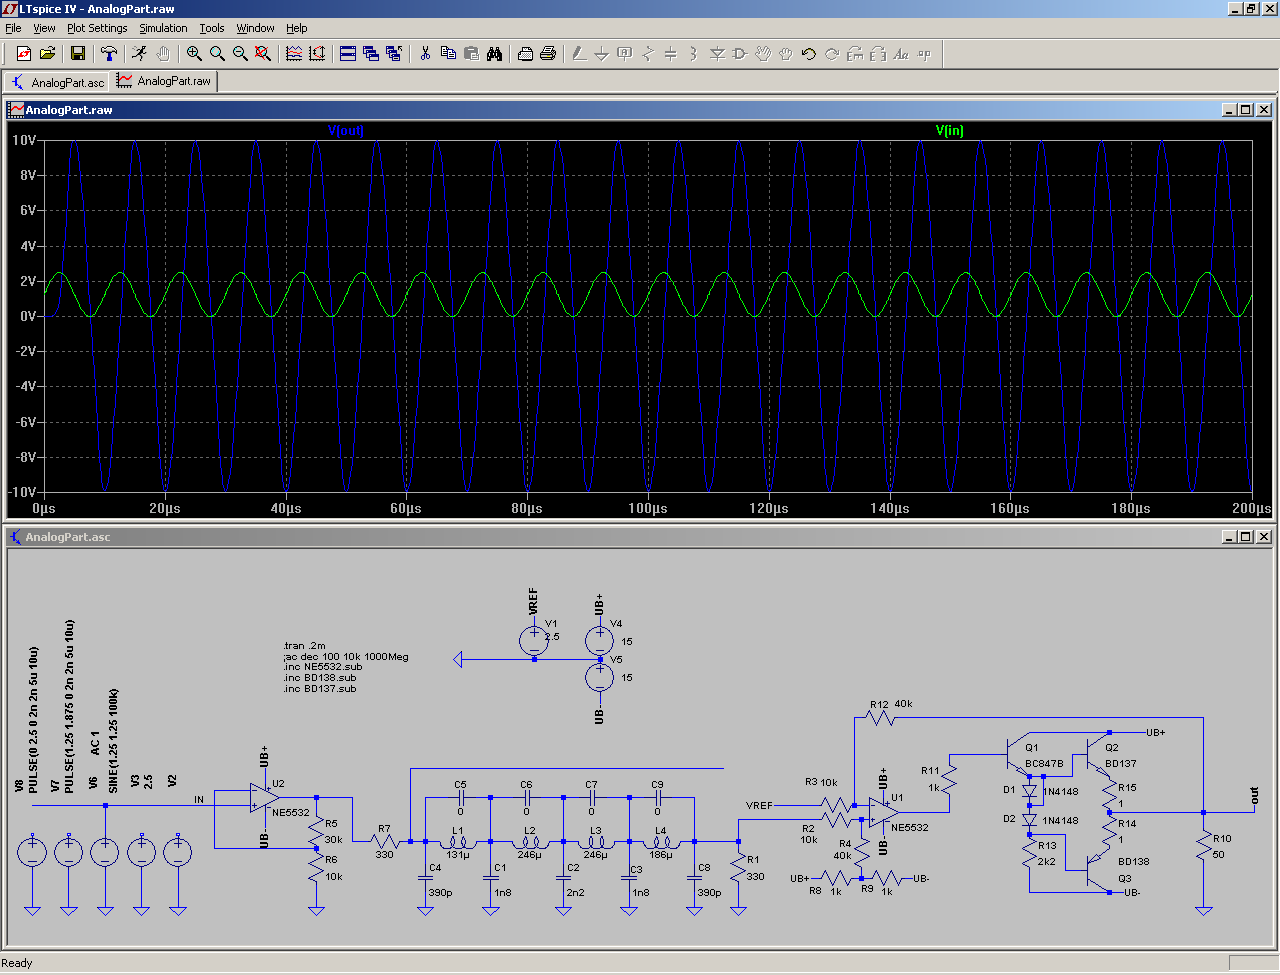Click the Print printer icon
This screenshot has height=975, width=1280.
548,53
